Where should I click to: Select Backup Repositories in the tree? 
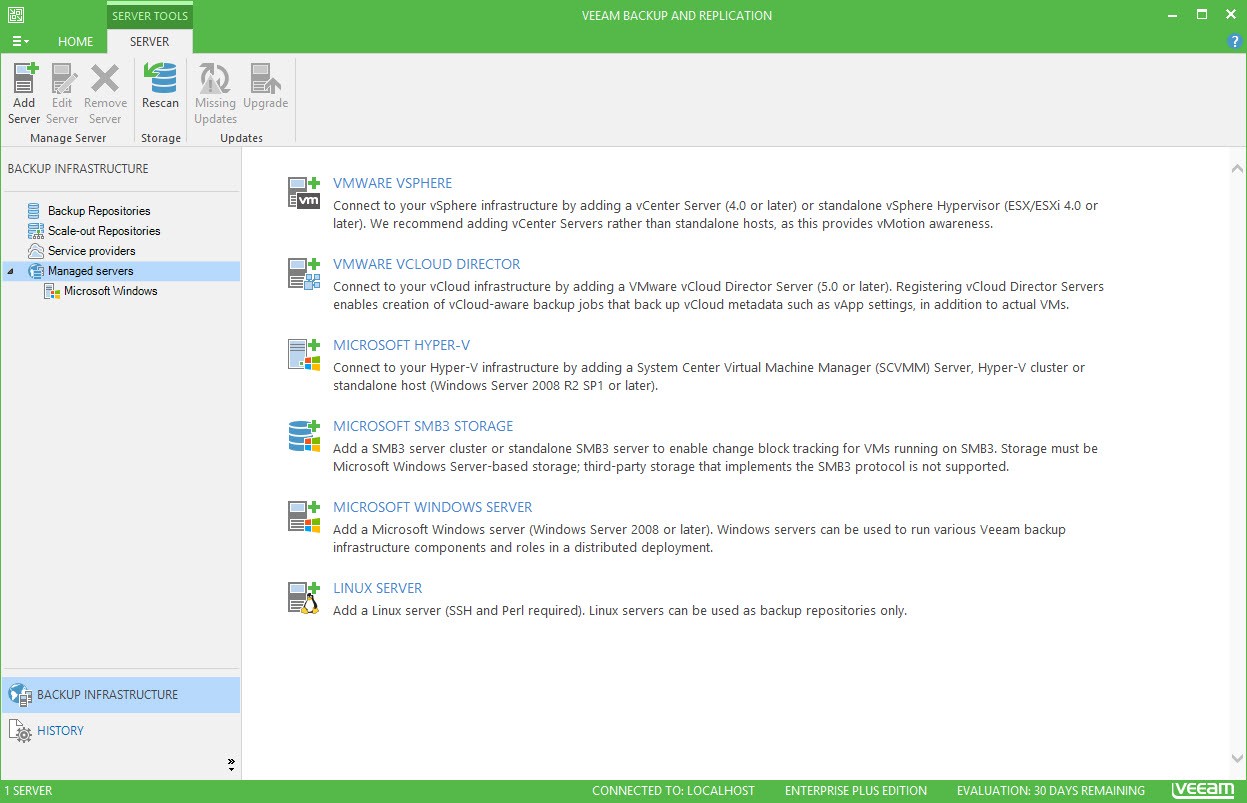tap(99, 211)
